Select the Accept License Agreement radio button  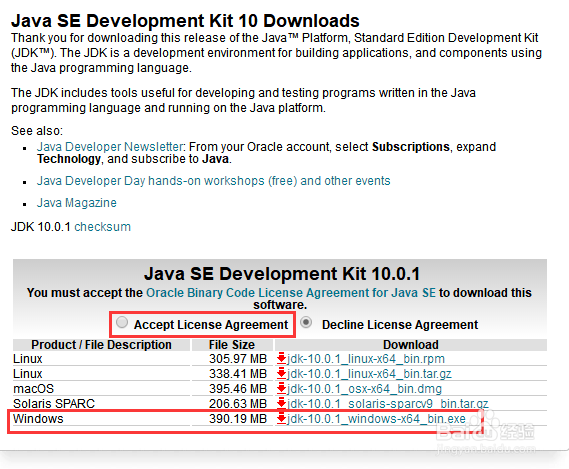122,322
